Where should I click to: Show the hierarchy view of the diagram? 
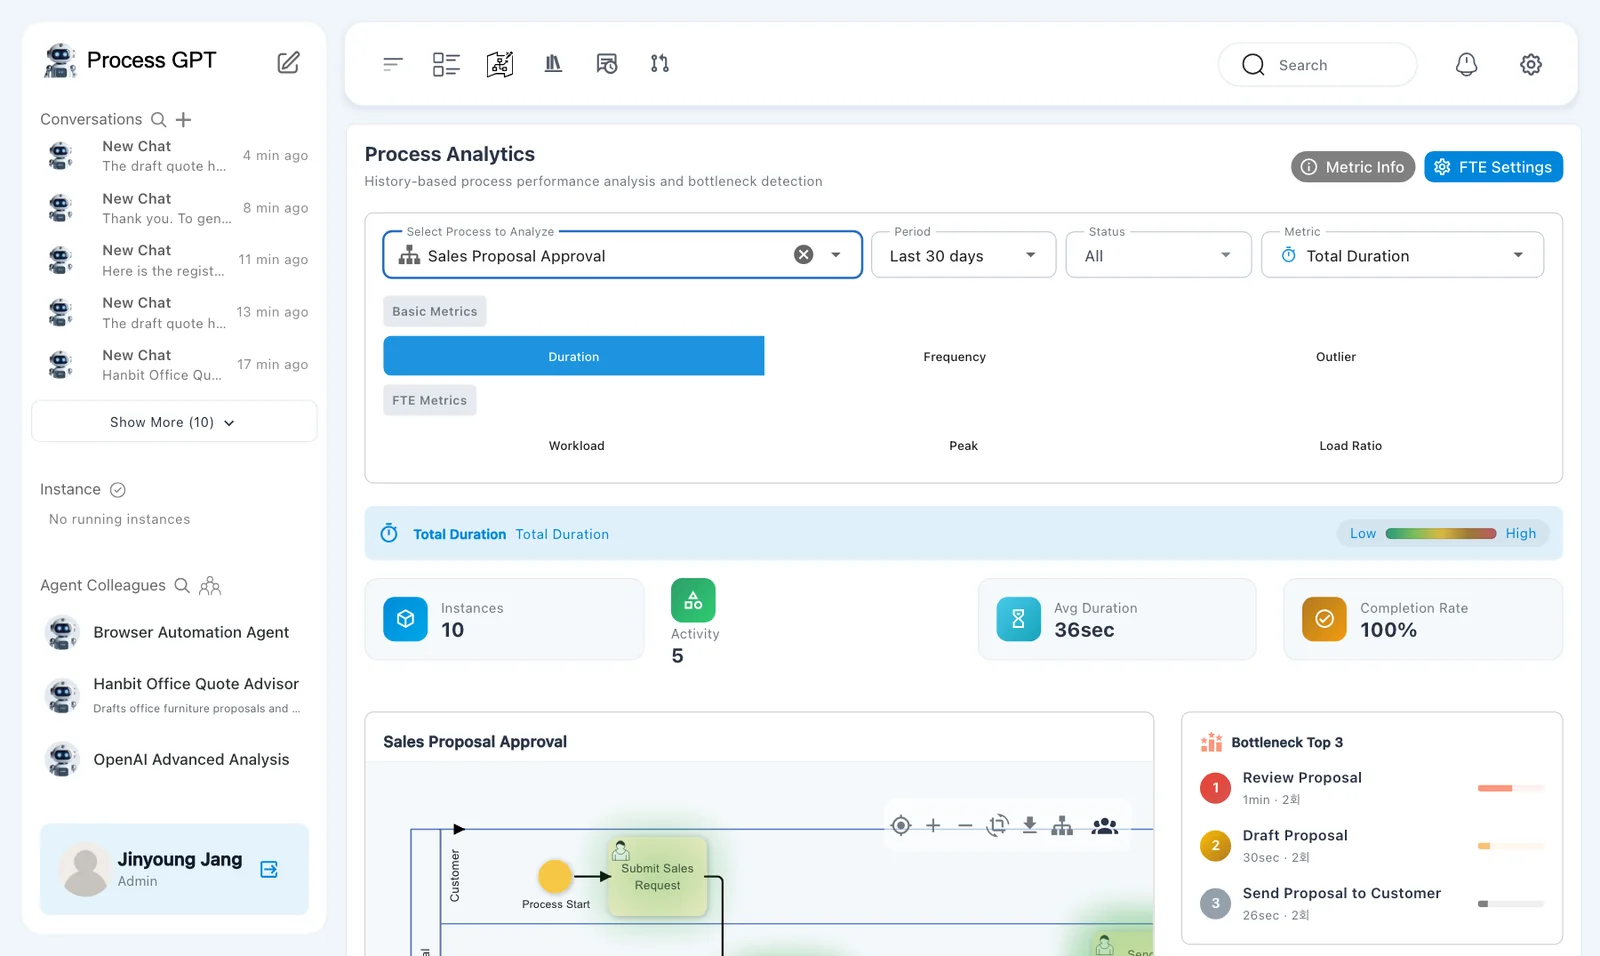[1062, 826]
